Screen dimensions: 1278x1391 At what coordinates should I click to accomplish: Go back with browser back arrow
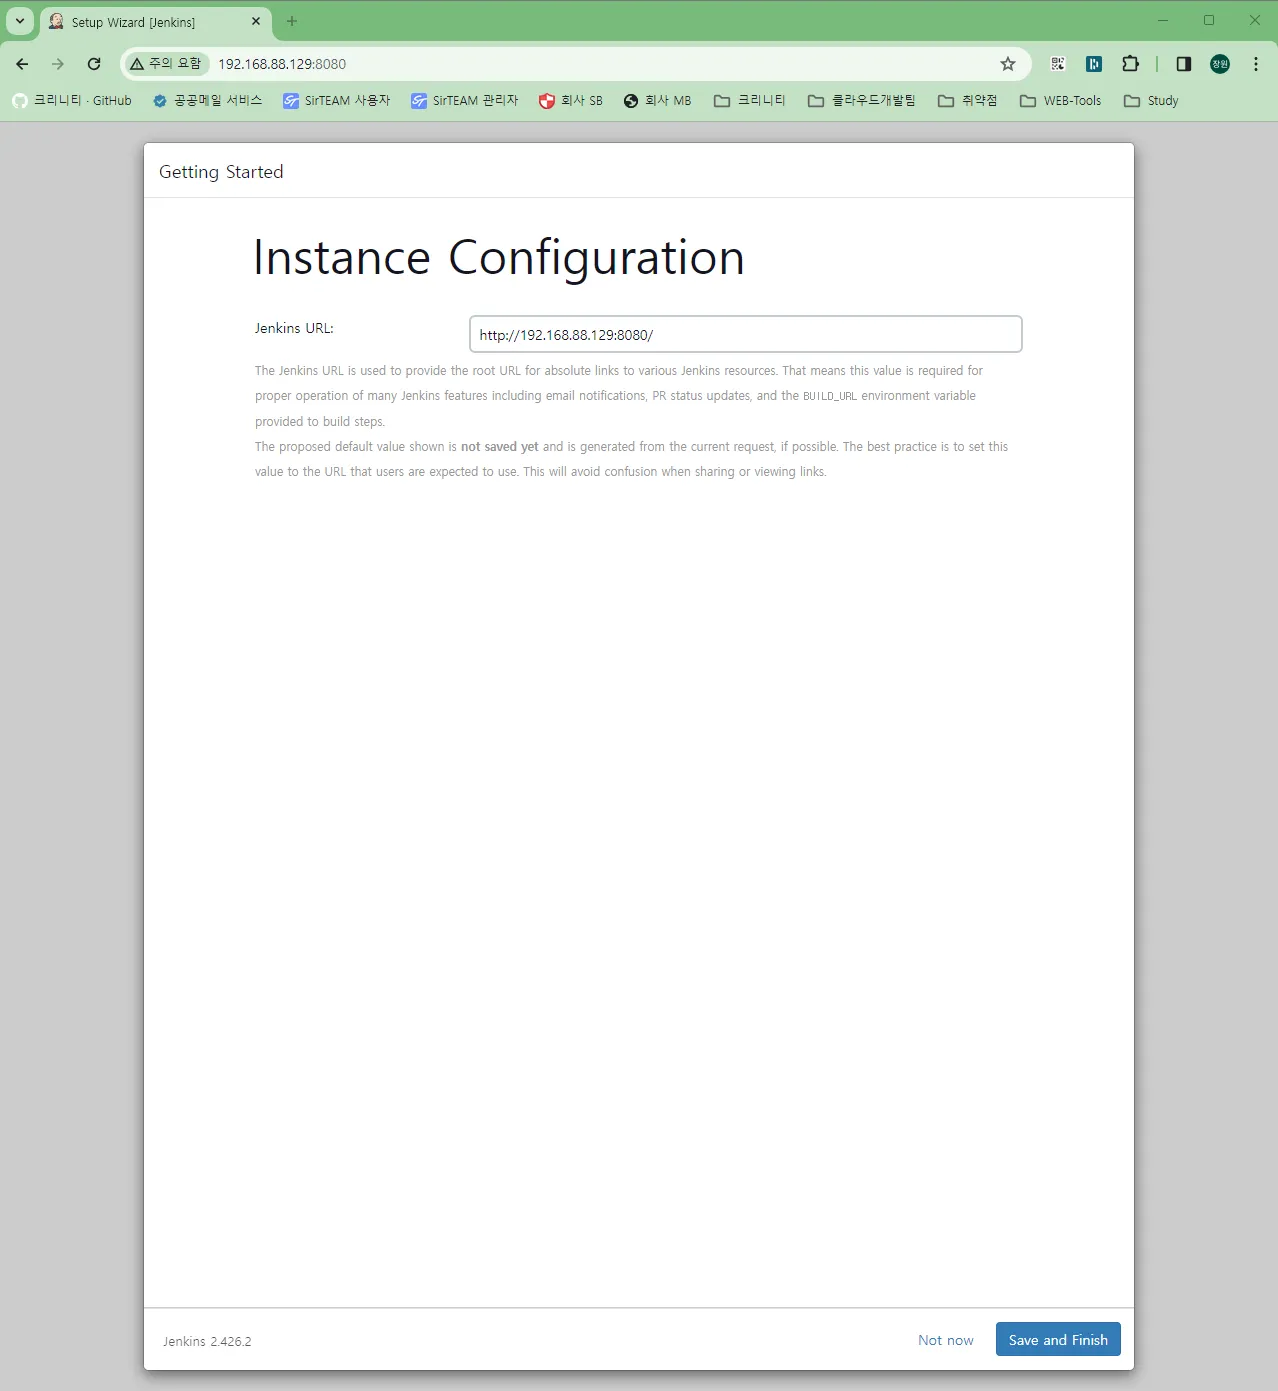tap(22, 64)
